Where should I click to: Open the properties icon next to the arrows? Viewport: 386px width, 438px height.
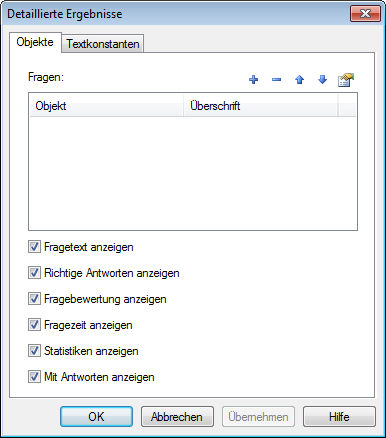pyautogui.click(x=346, y=80)
